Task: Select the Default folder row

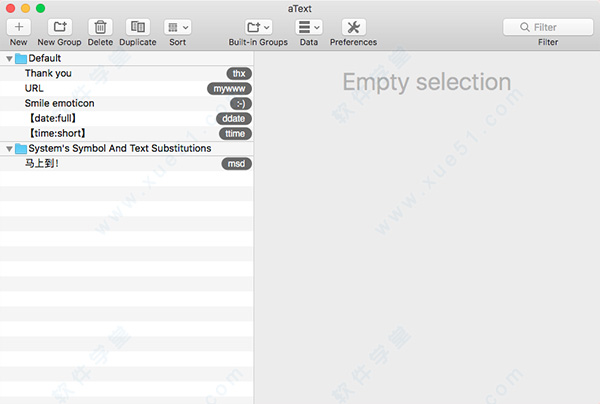Action: (x=126, y=58)
